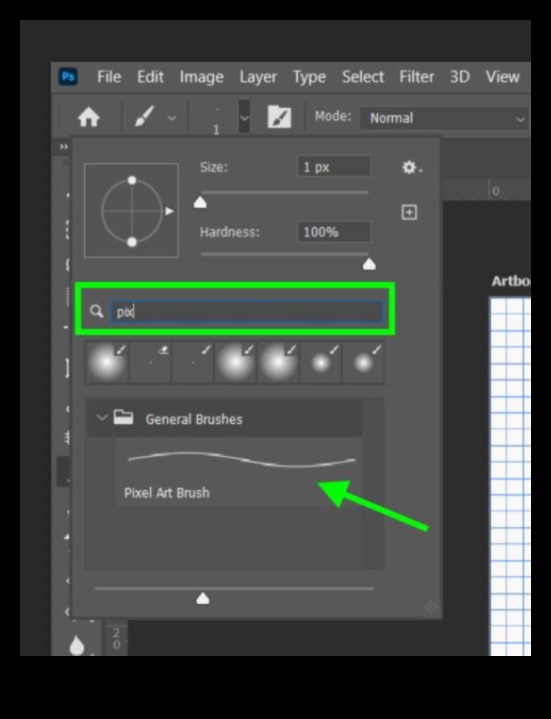Click the Photoshop Ps logo icon
551x719 pixels.
pos(68,76)
